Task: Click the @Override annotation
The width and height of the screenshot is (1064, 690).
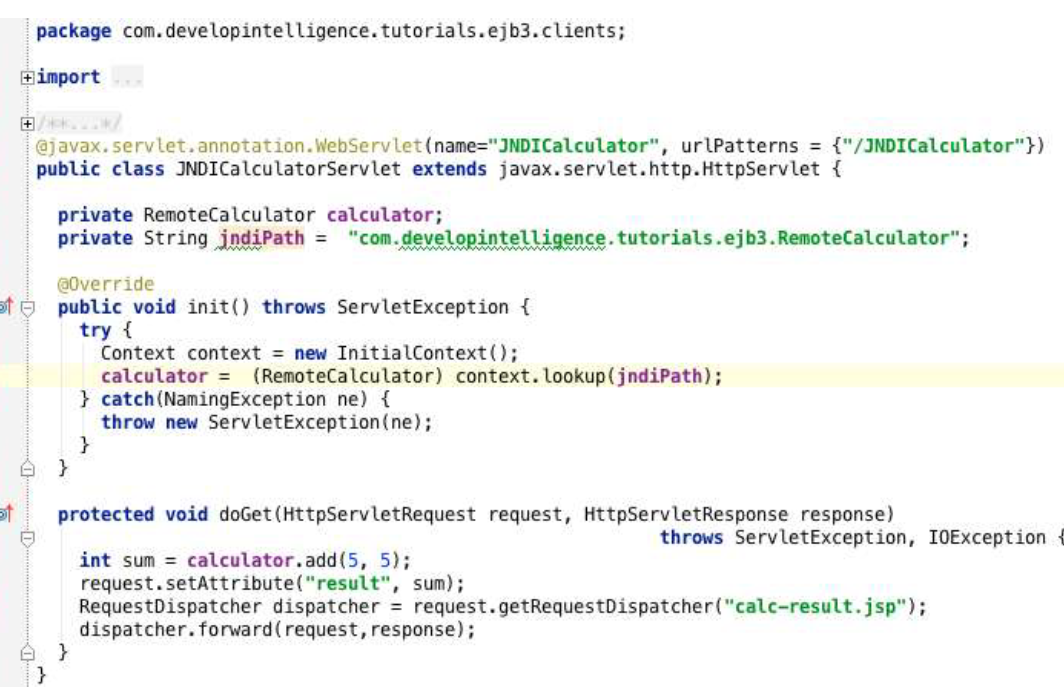Action: pyautogui.click(x=106, y=284)
